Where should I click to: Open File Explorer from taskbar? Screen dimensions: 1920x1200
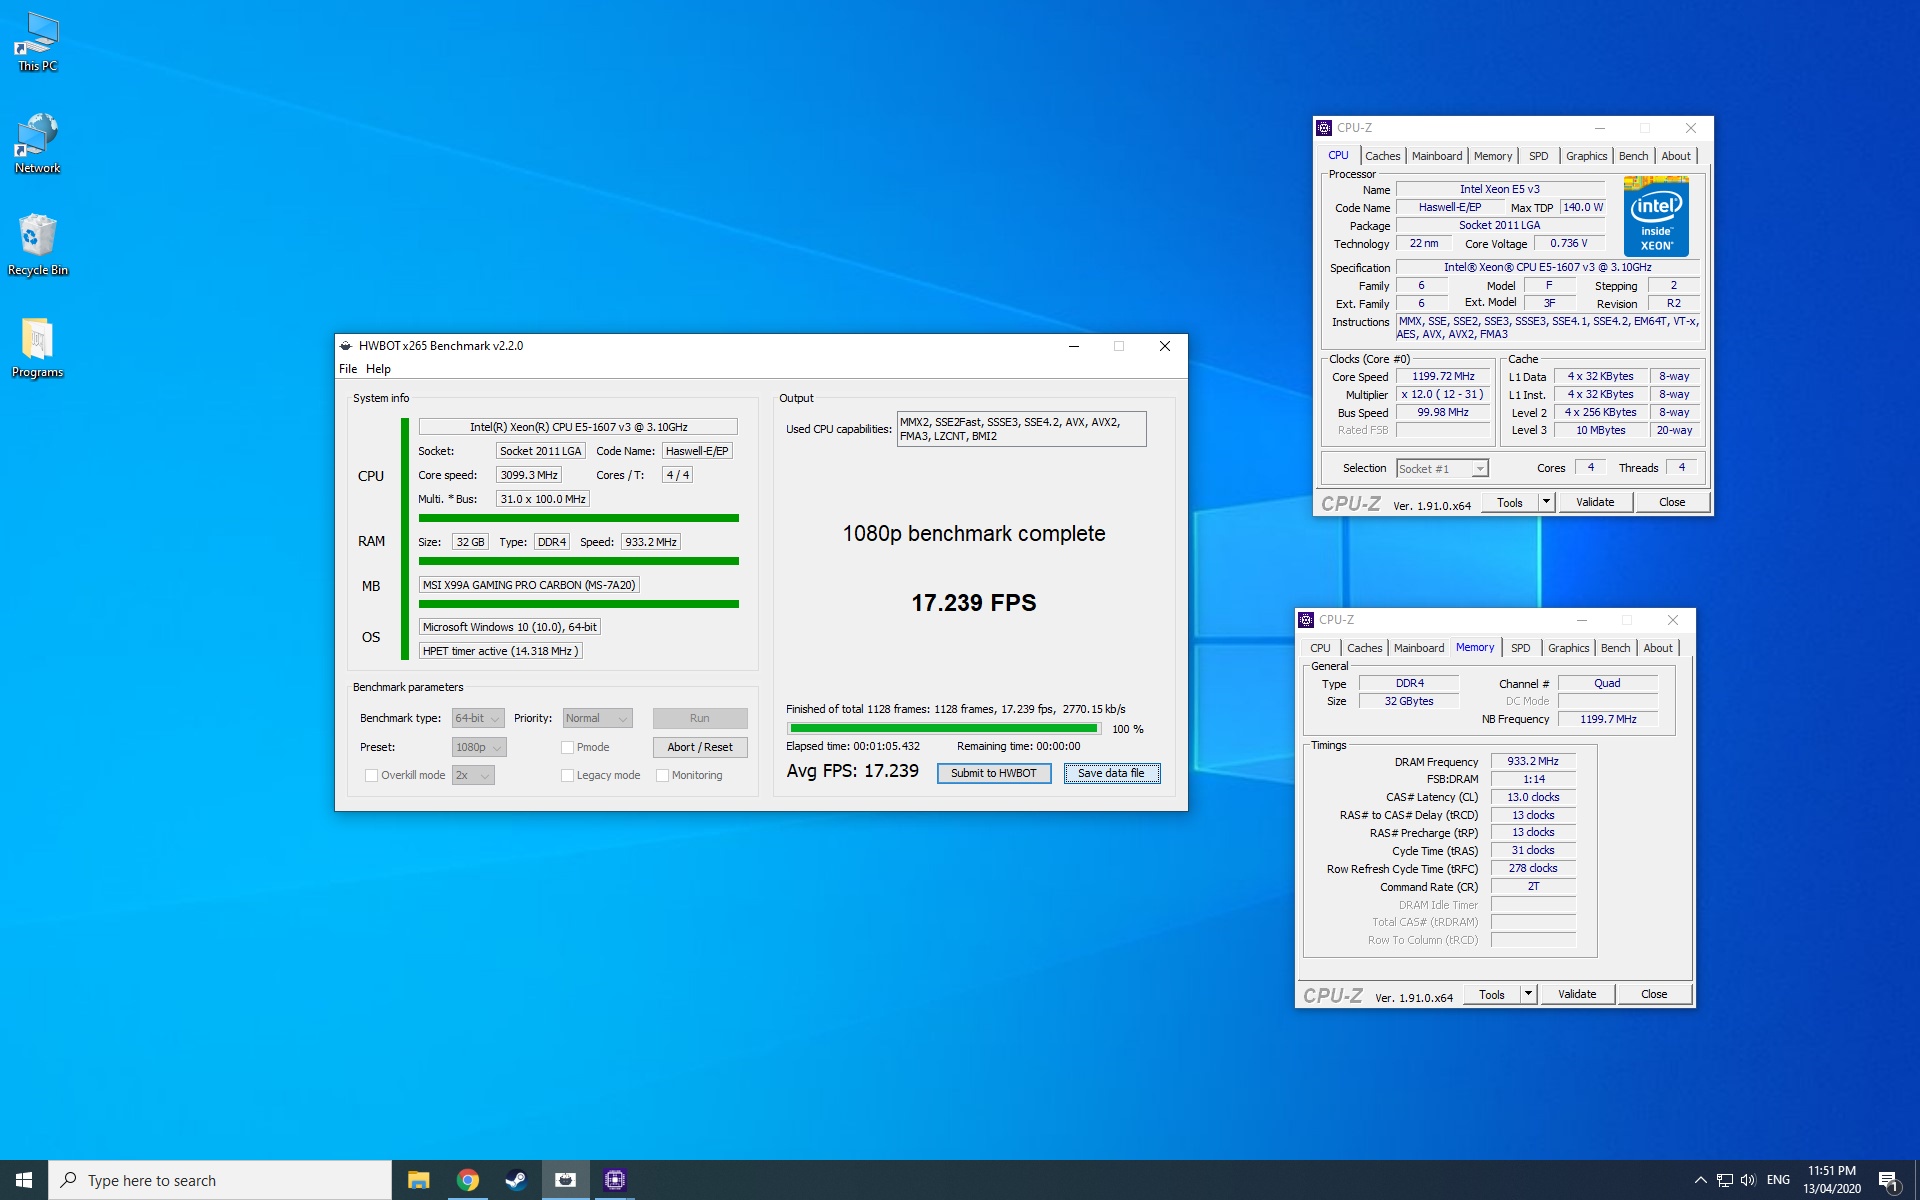418,1180
